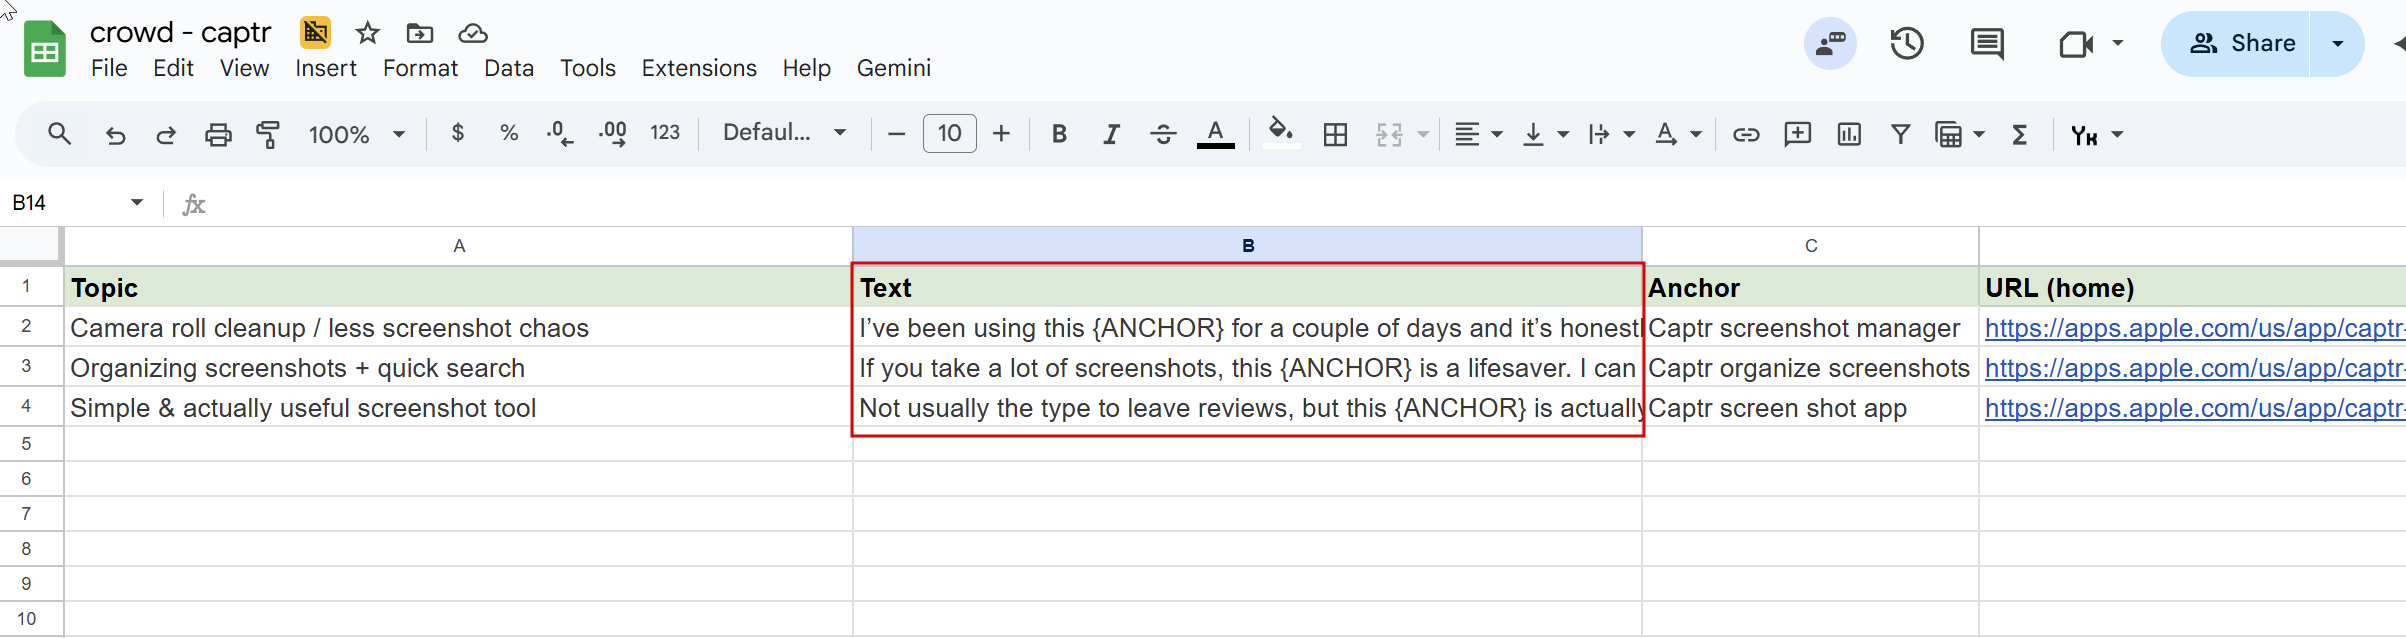Open borders selector
Image resolution: width=2406 pixels, height=638 pixels.
coord(1335,134)
